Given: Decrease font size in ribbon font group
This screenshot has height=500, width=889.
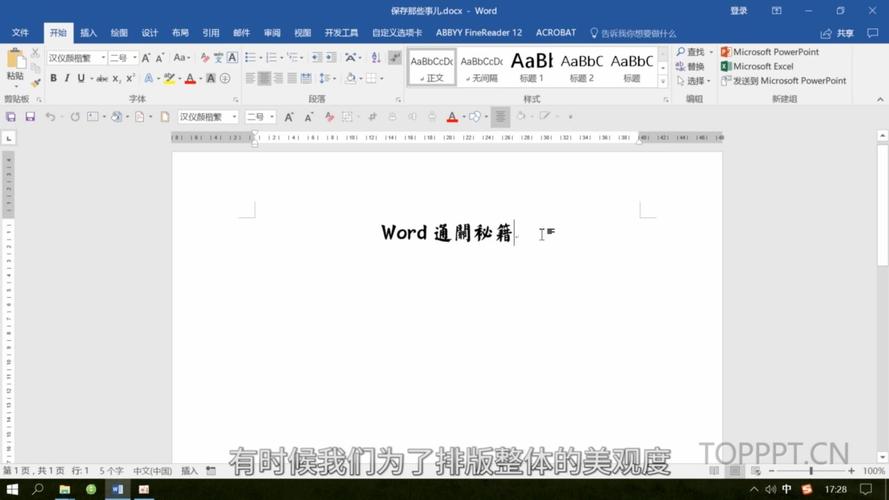Looking at the screenshot, I should tap(160, 58).
